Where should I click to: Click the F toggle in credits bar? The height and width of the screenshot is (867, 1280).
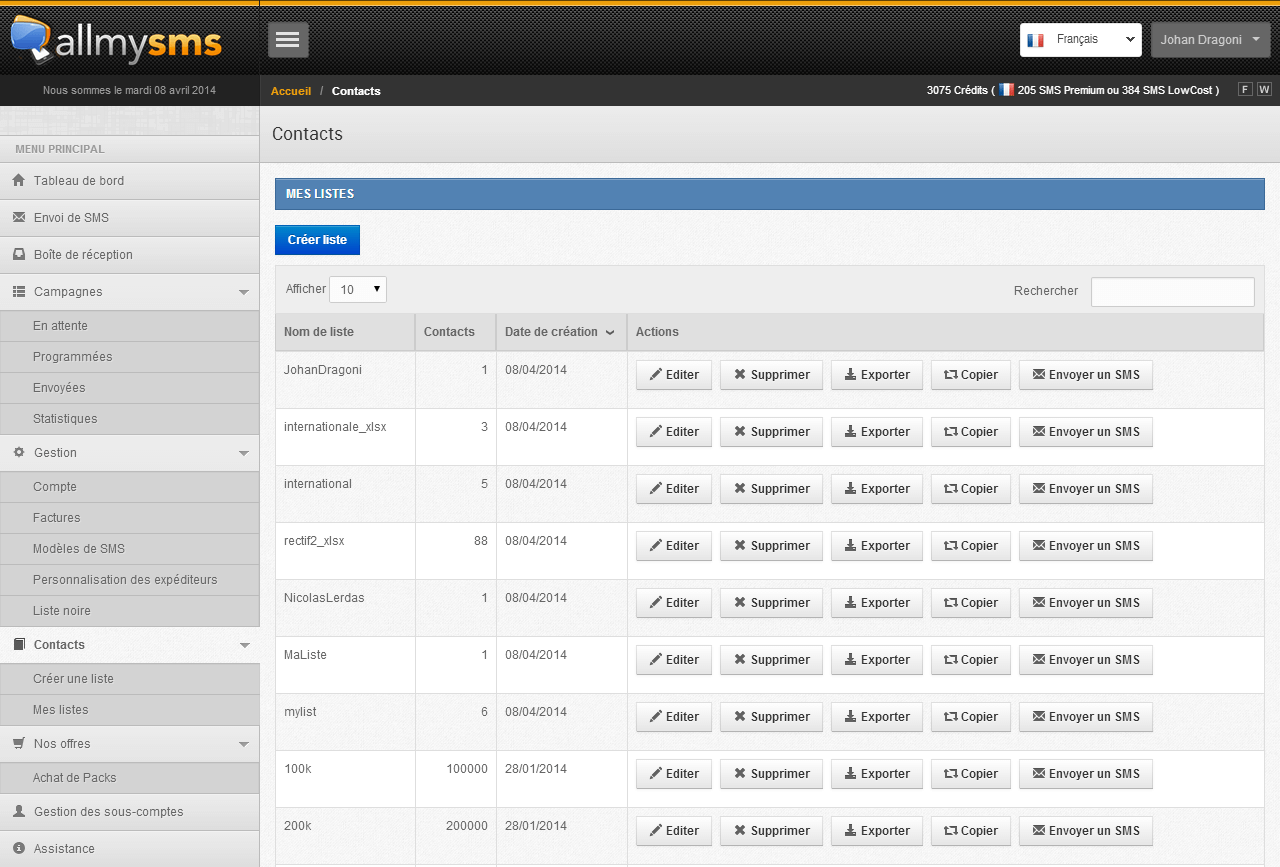1245,90
